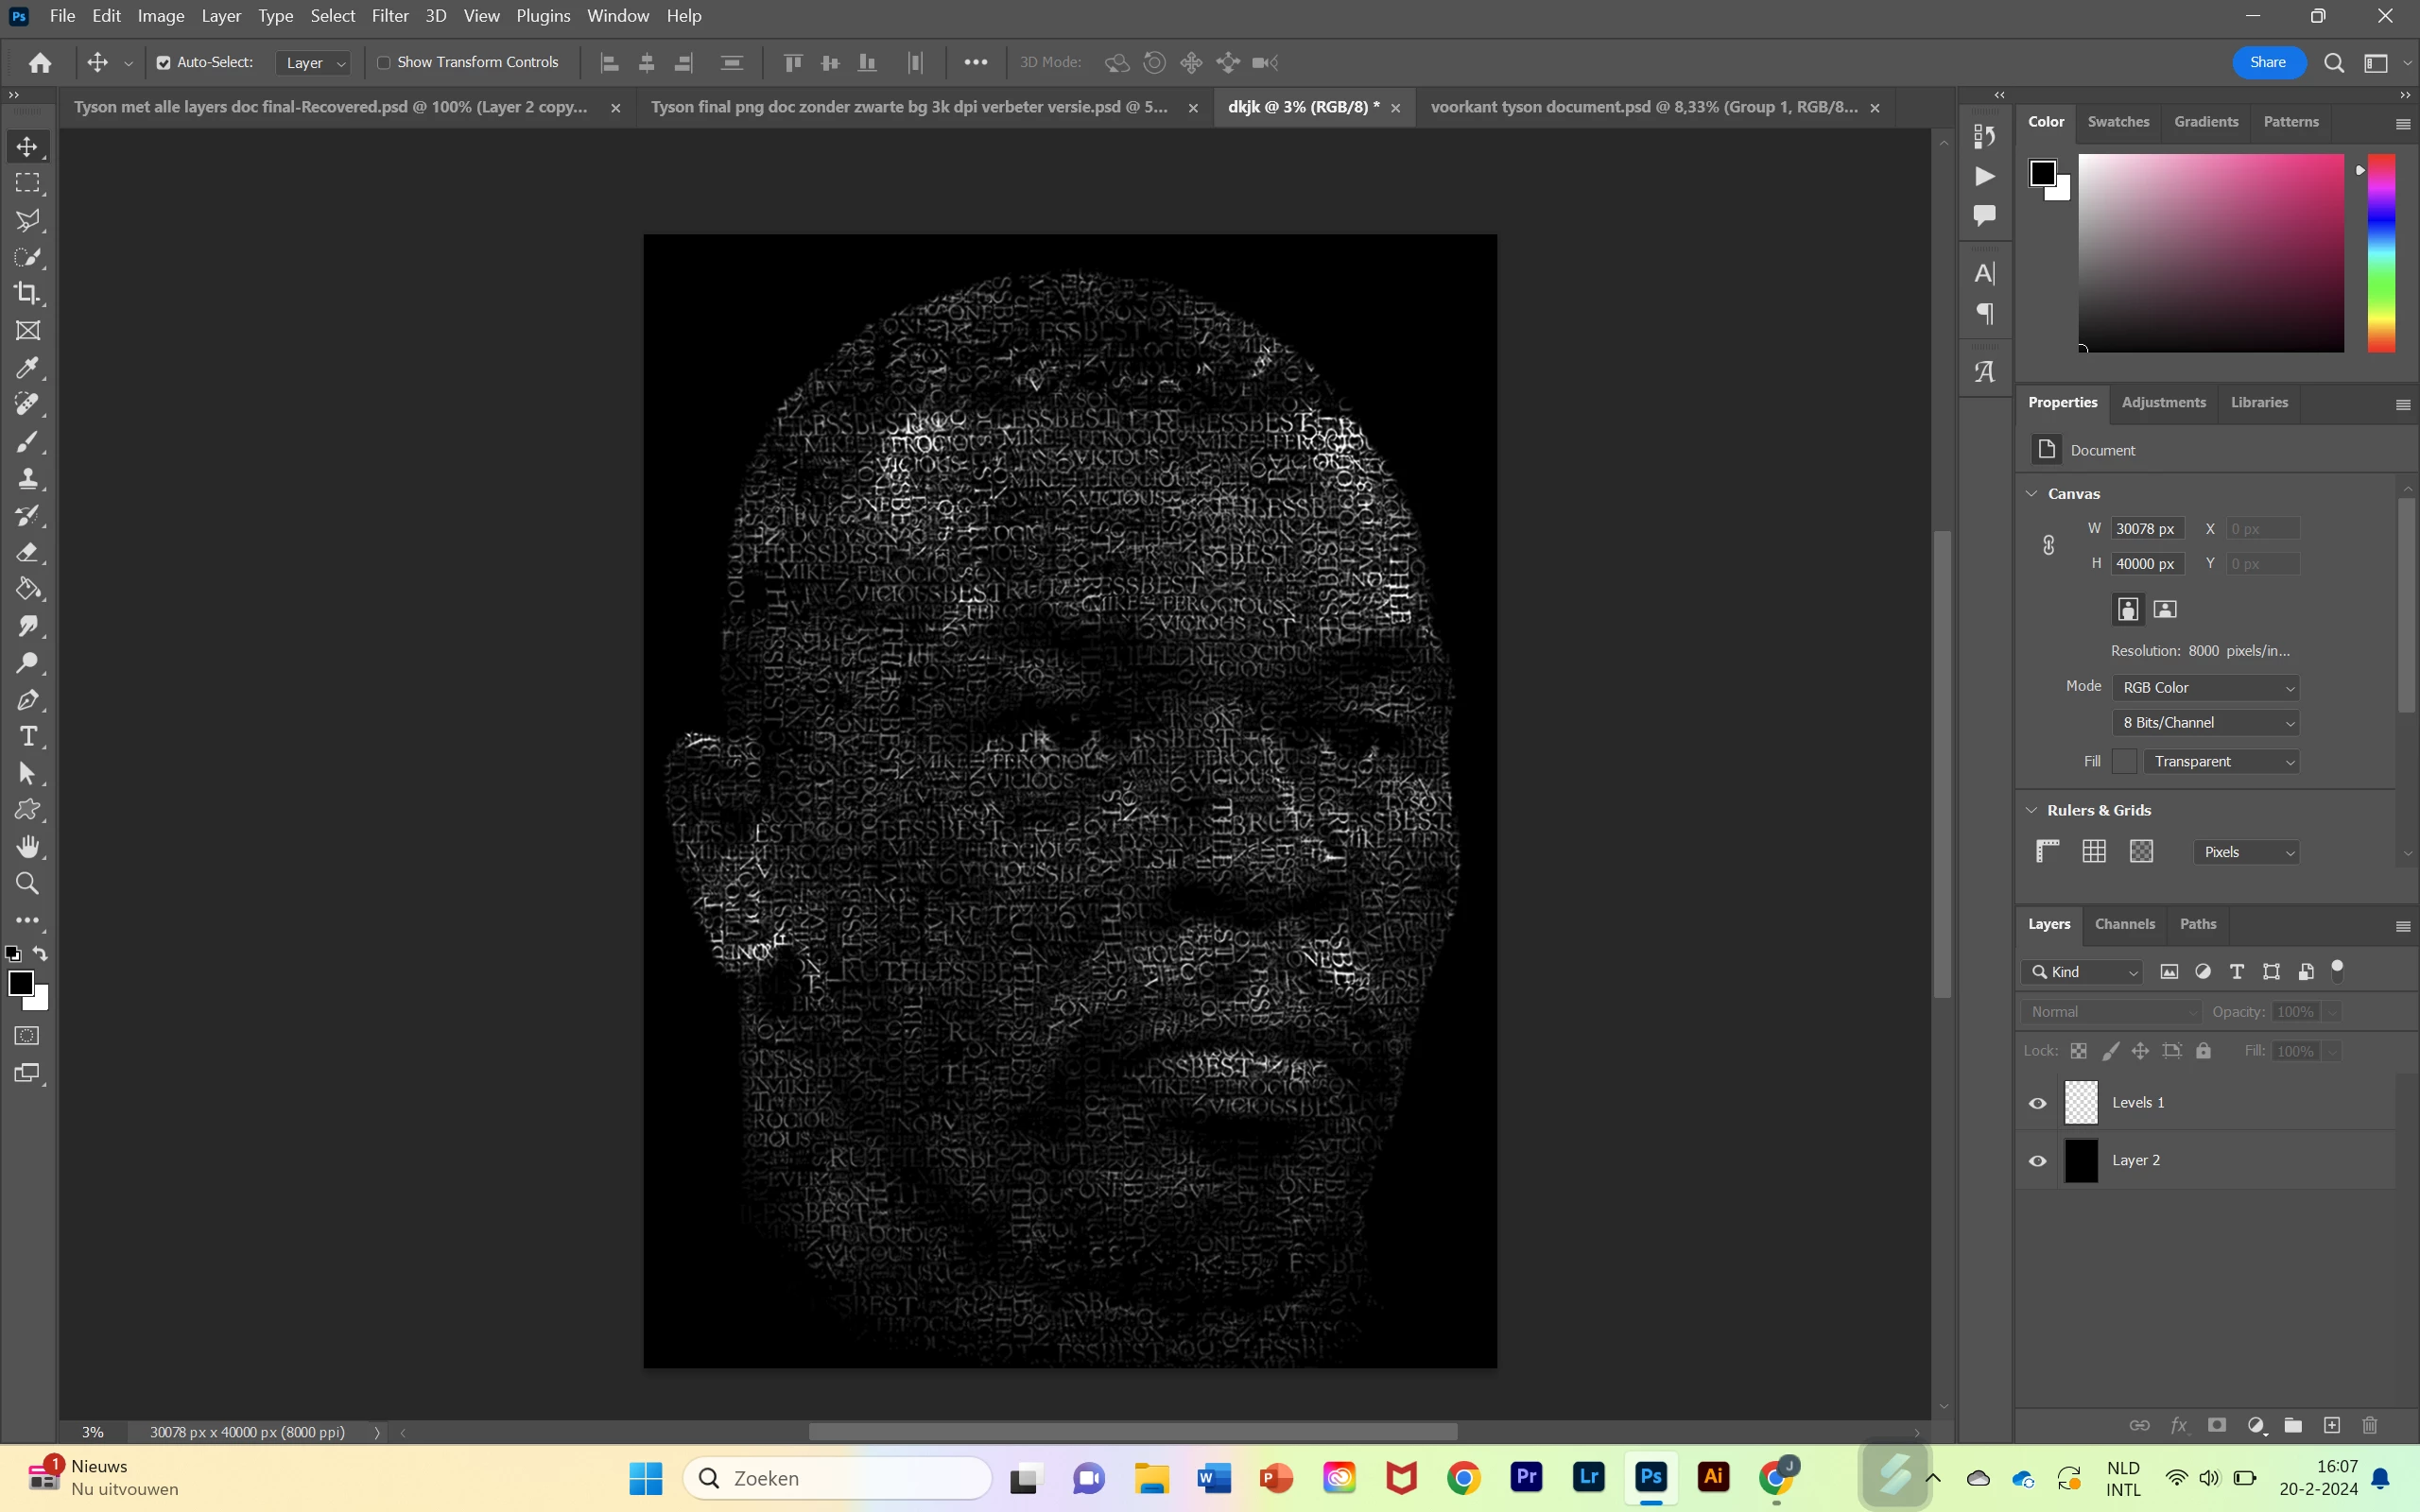Select the Hand tool
This screenshot has height=1512, width=2420.
27,847
